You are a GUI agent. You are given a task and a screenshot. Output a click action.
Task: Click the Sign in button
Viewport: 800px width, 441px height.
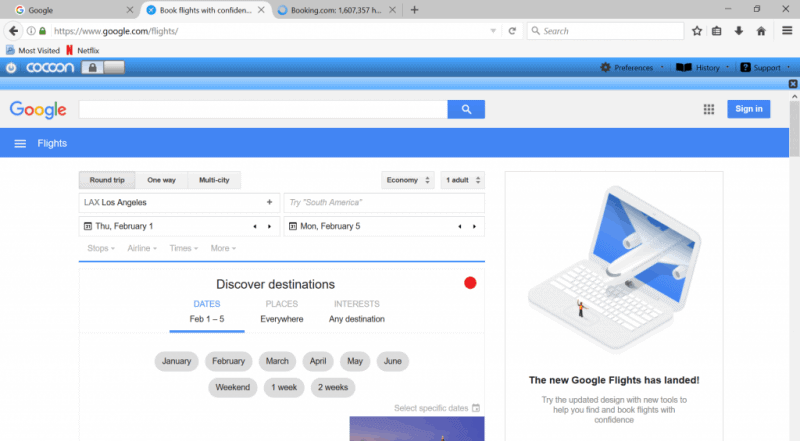pos(749,109)
